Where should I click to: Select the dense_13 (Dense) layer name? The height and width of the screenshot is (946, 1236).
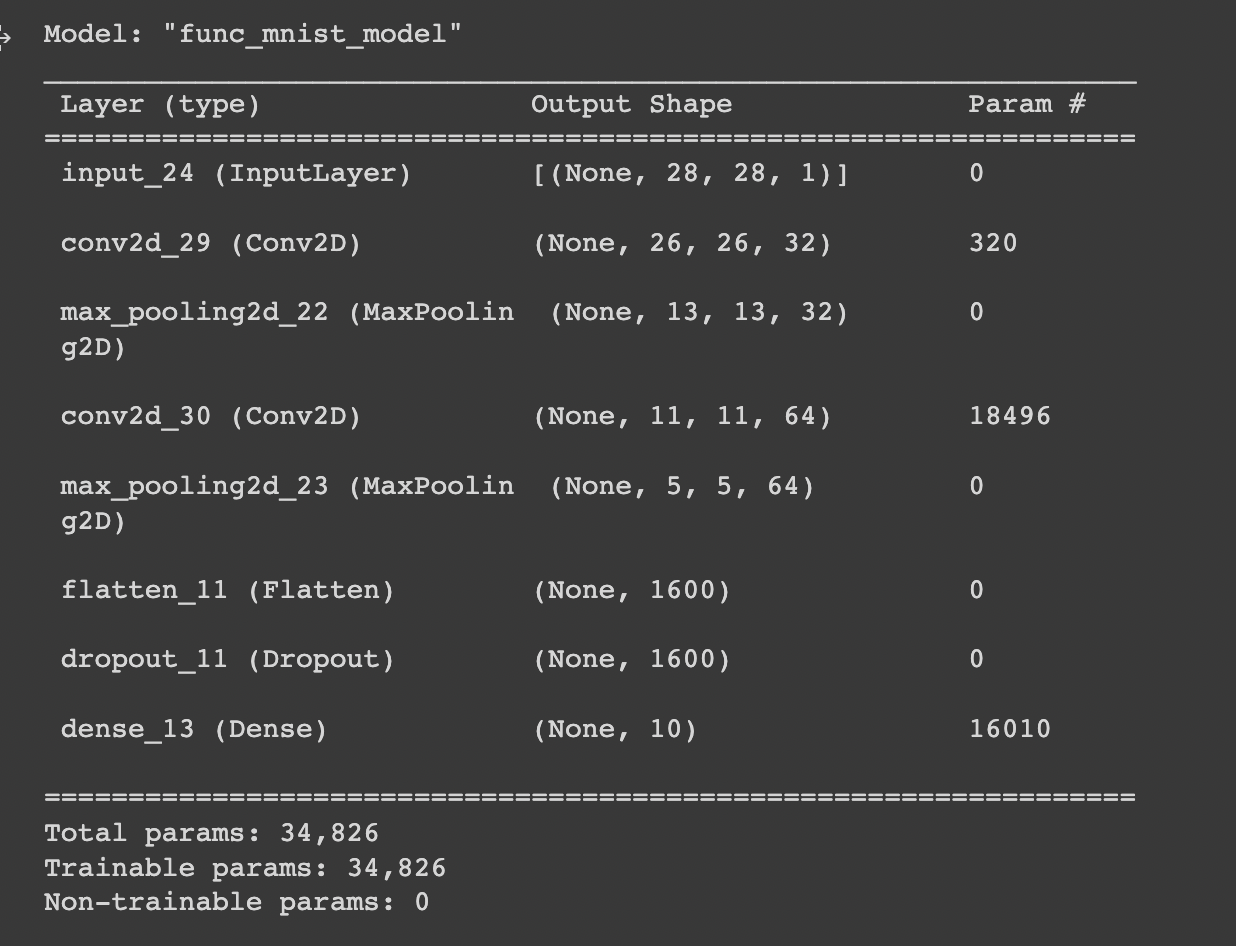point(194,730)
